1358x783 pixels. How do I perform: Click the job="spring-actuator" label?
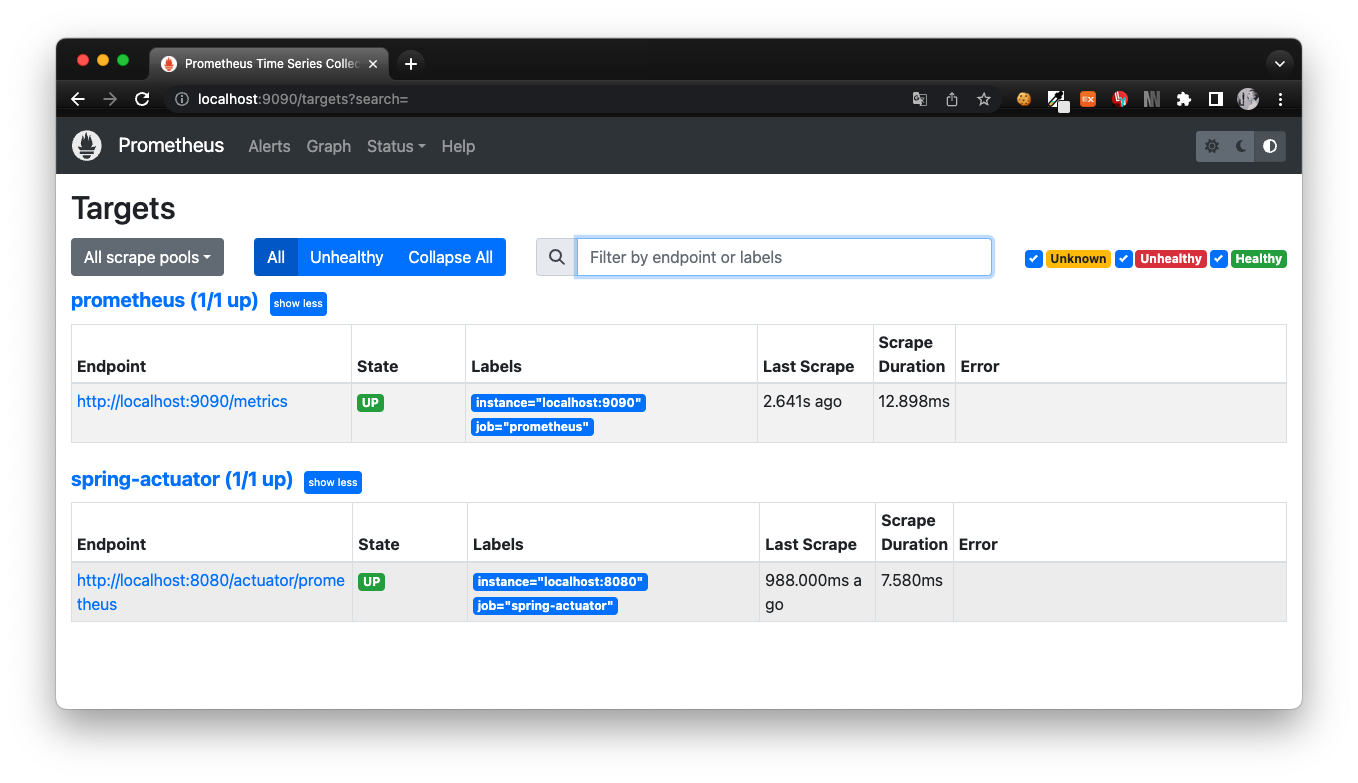[545, 606]
